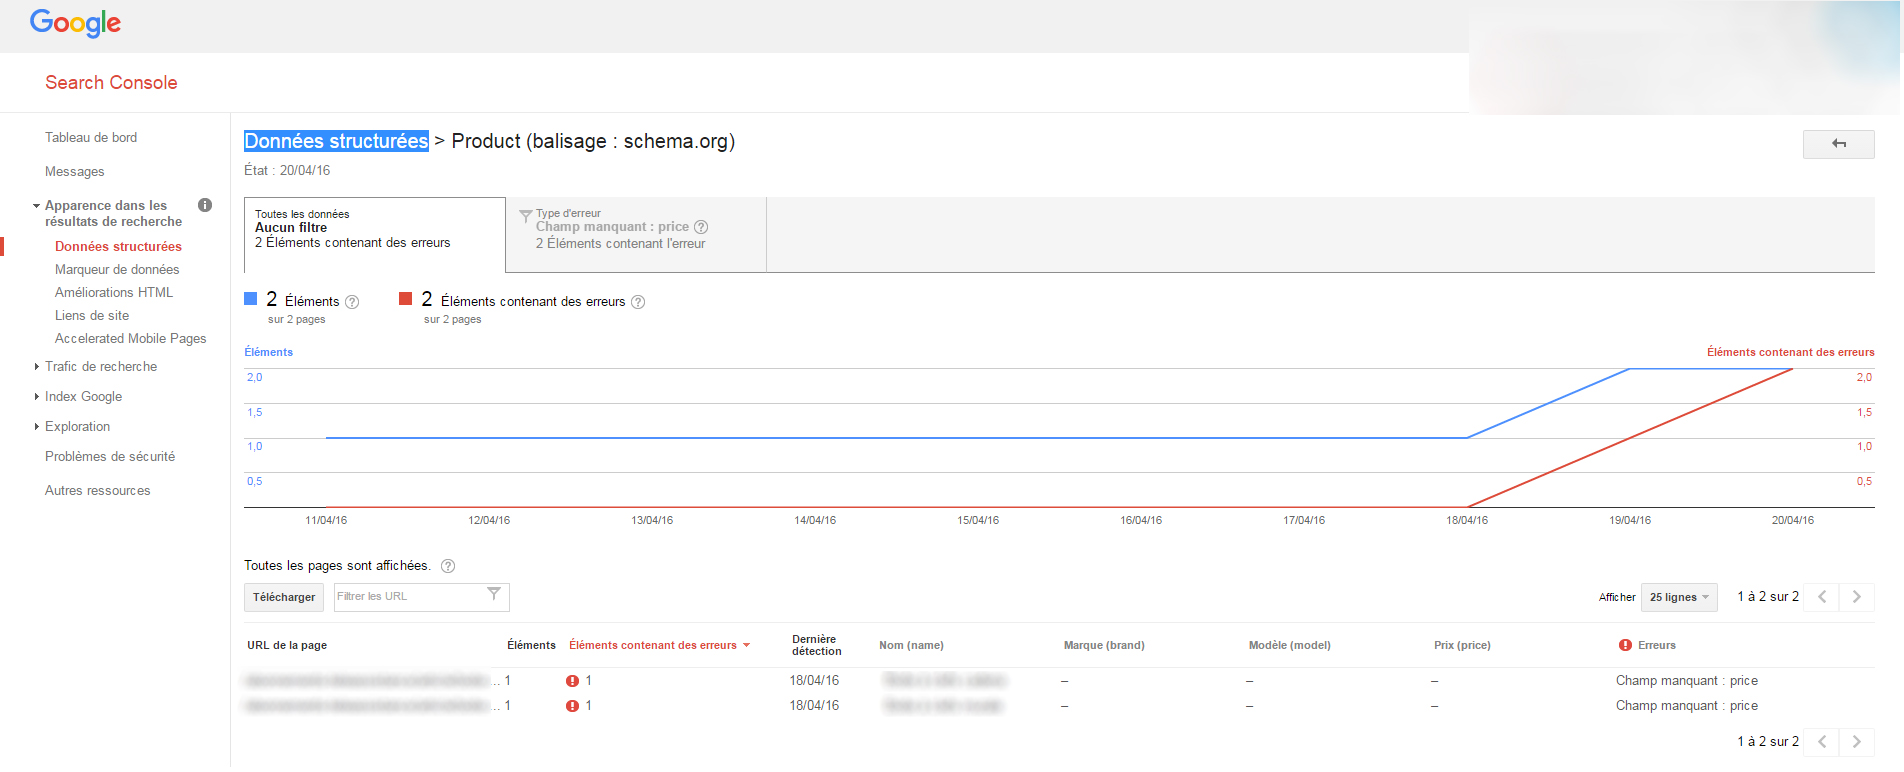
Task: Select Type d'erreur Champ manquant price tab
Action: tap(636, 234)
